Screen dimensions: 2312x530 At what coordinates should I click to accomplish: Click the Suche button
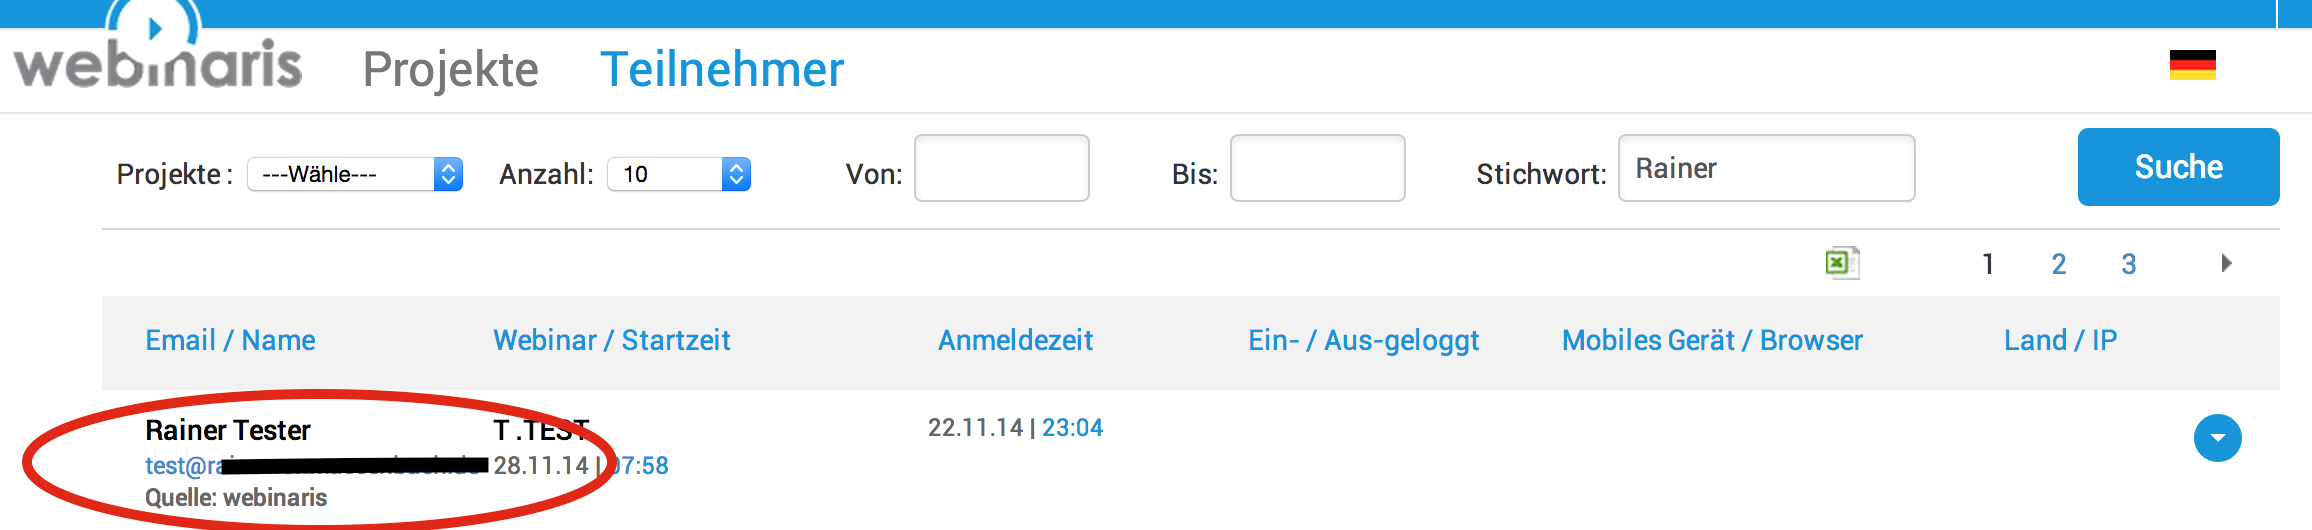2178,167
